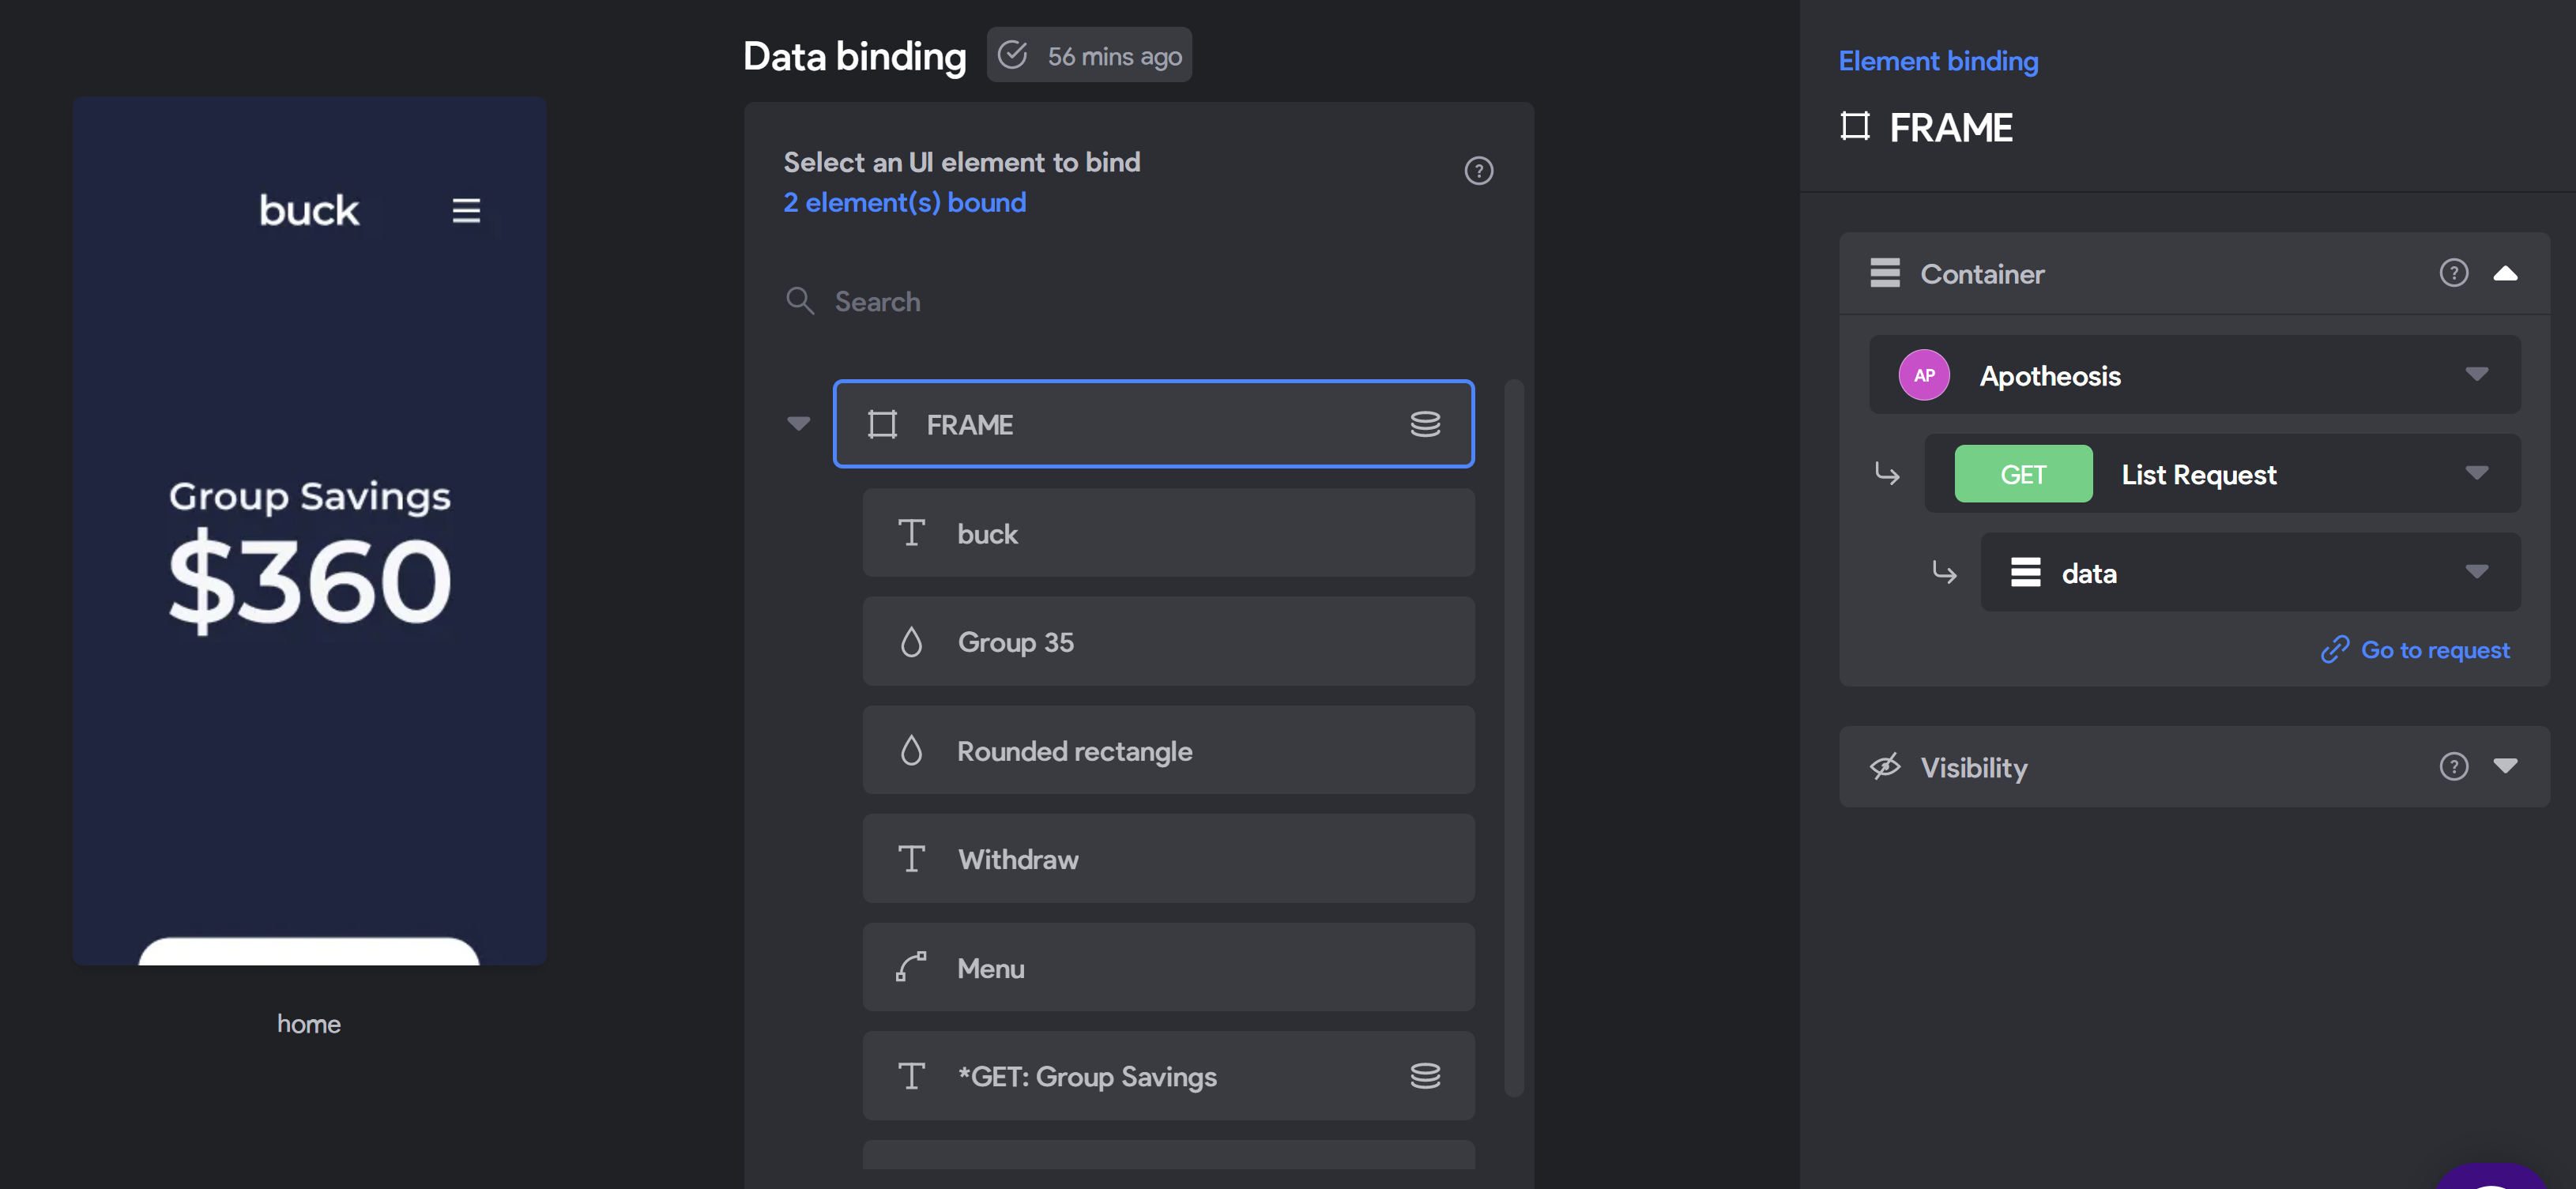Screen dimensions: 2576x1189
Task: Click the 56 mins ago saved status
Action: tap(1089, 55)
